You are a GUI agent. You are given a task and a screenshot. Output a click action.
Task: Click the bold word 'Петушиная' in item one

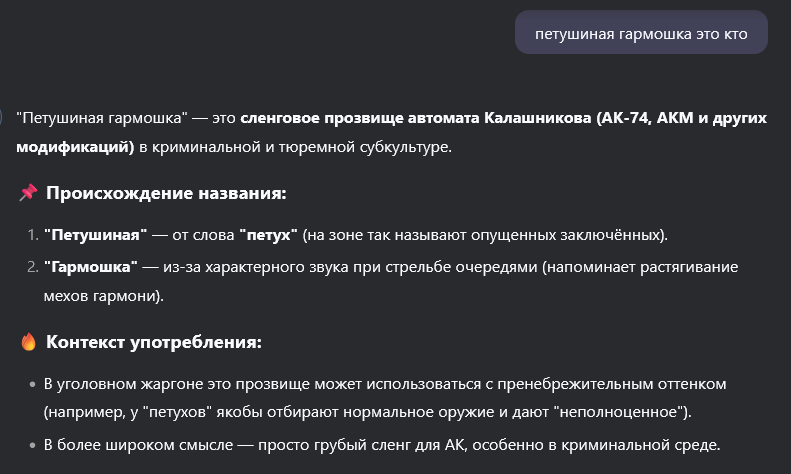pyautogui.click(x=95, y=235)
